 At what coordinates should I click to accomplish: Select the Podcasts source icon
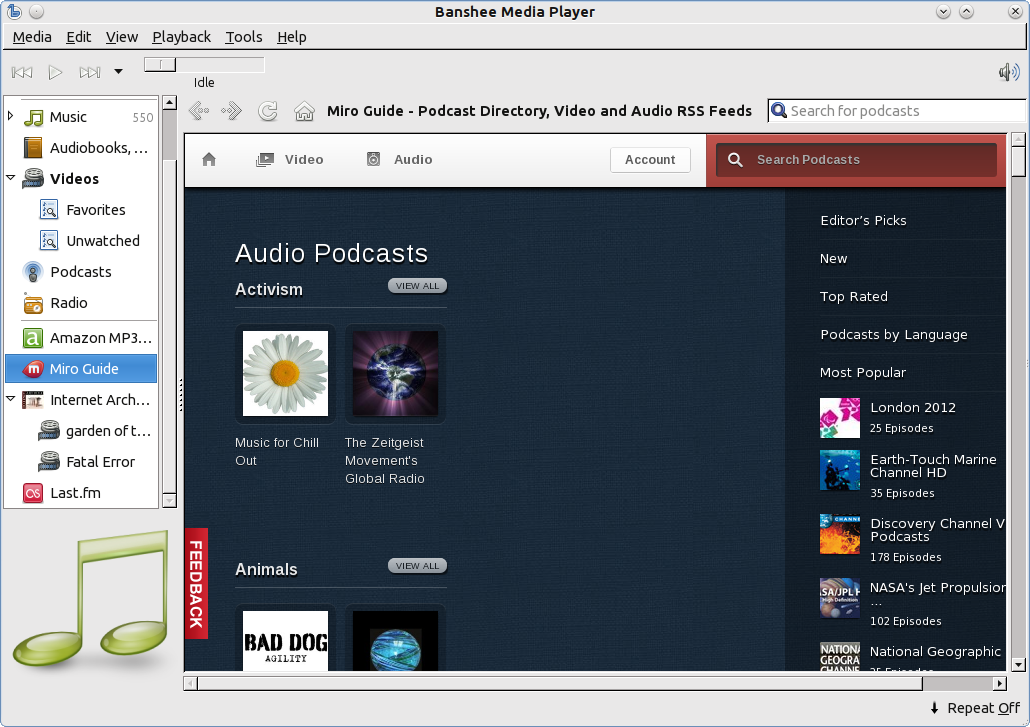[x=33, y=272]
